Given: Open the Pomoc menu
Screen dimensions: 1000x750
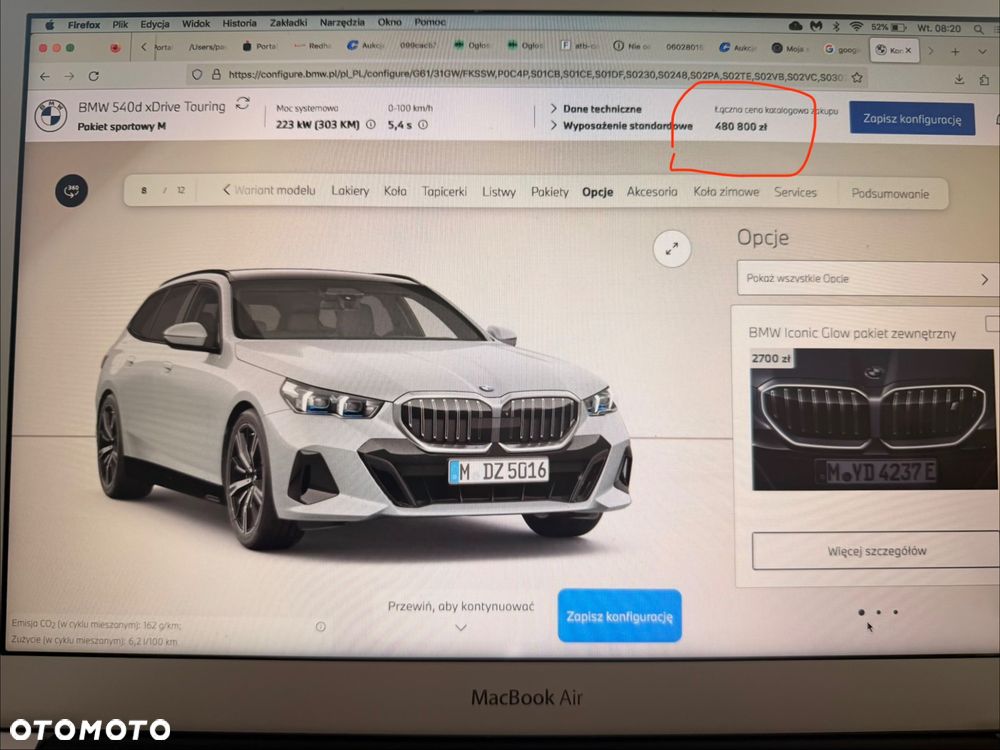Looking at the screenshot, I should coord(430,22).
